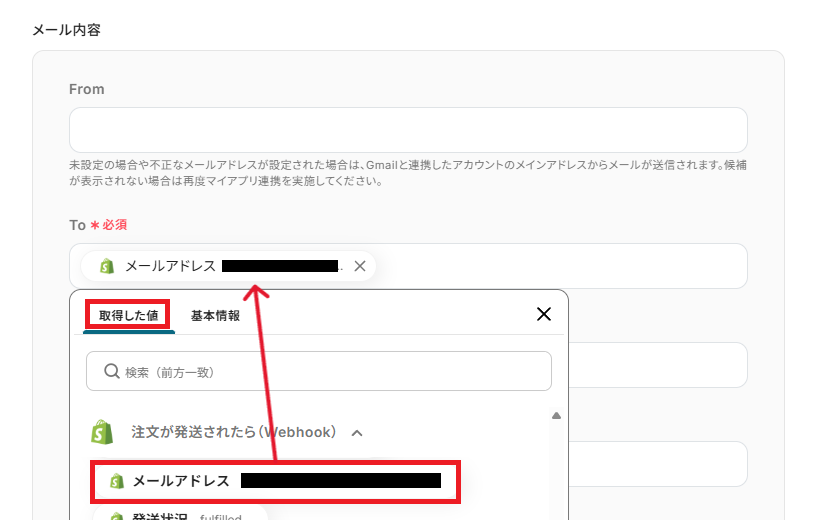Select the 取得した値 tab
This screenshot has height=520, width=817.
click(x=128, y=315)
